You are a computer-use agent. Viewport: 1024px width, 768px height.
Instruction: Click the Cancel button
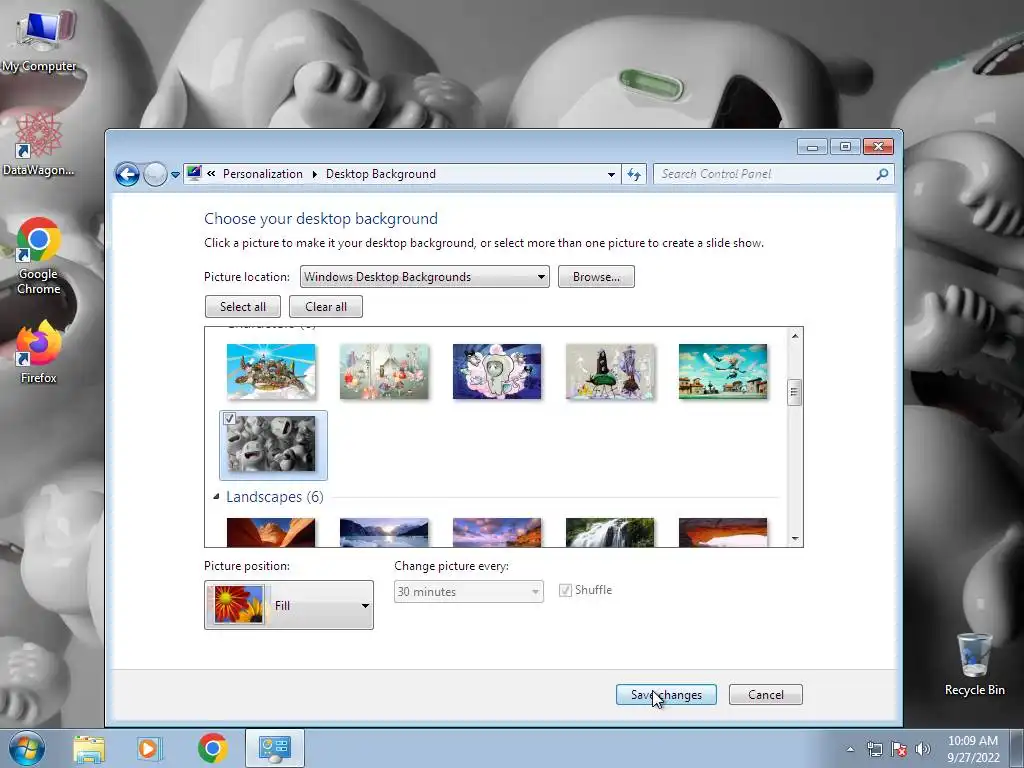(x=765, y=695)
